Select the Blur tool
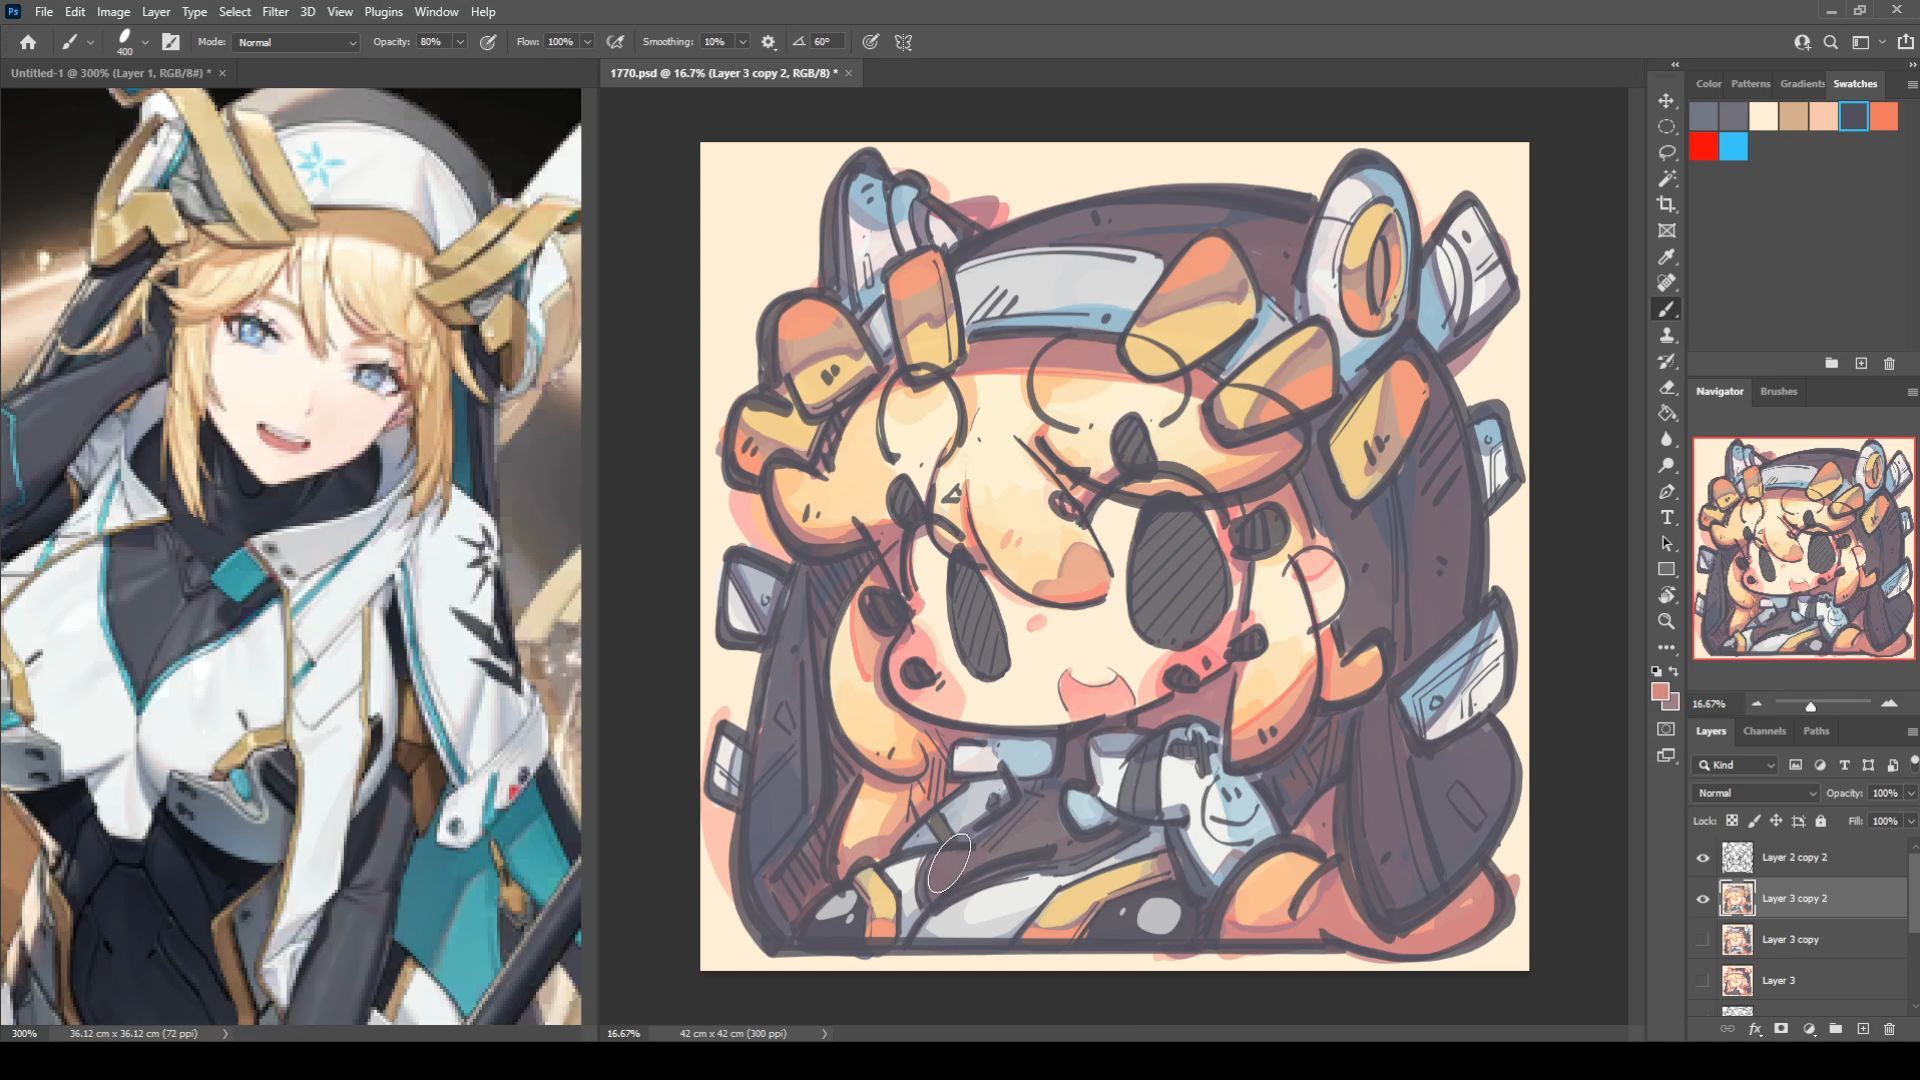The width and height of the screenshot is (1920, 1080). 1666,439
